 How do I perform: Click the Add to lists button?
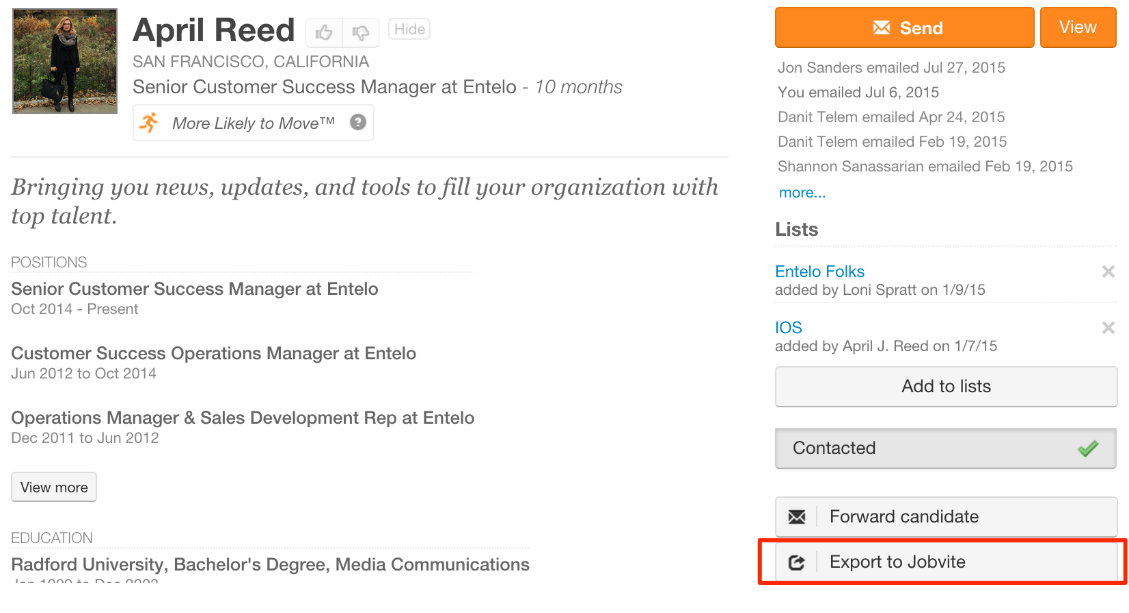click(946, 386)
